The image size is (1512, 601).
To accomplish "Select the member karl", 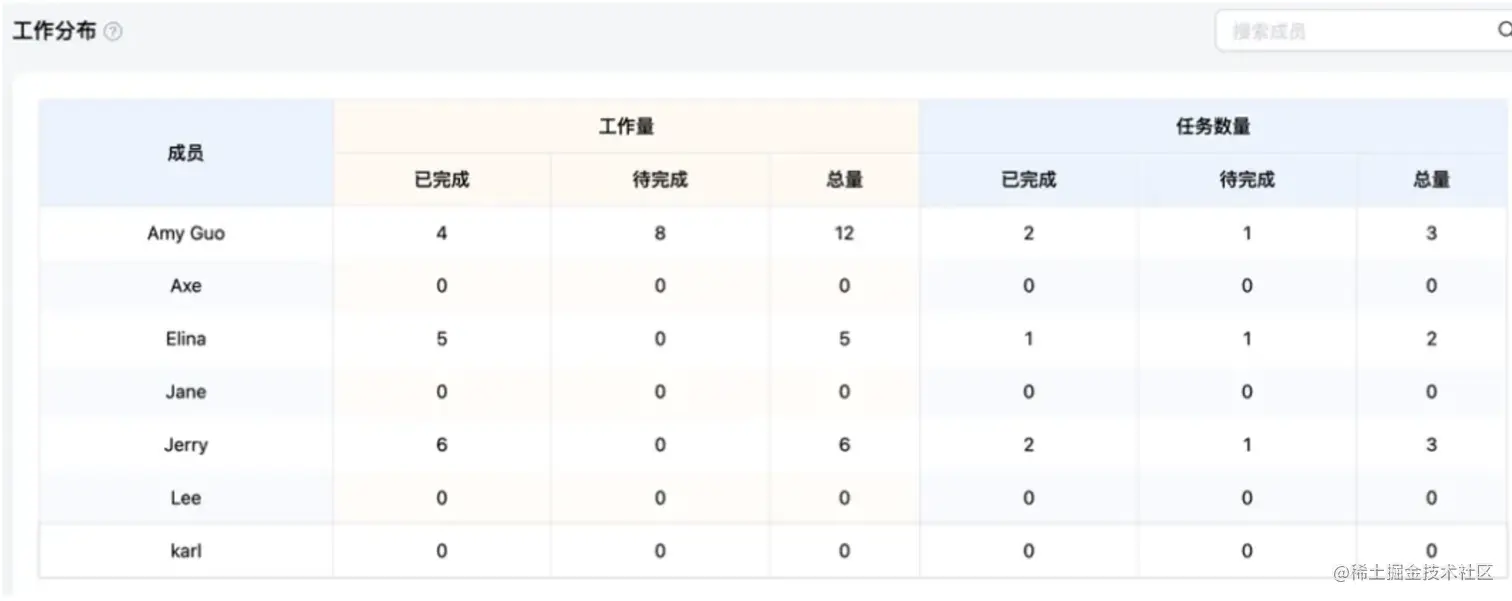I will (185, 550).
